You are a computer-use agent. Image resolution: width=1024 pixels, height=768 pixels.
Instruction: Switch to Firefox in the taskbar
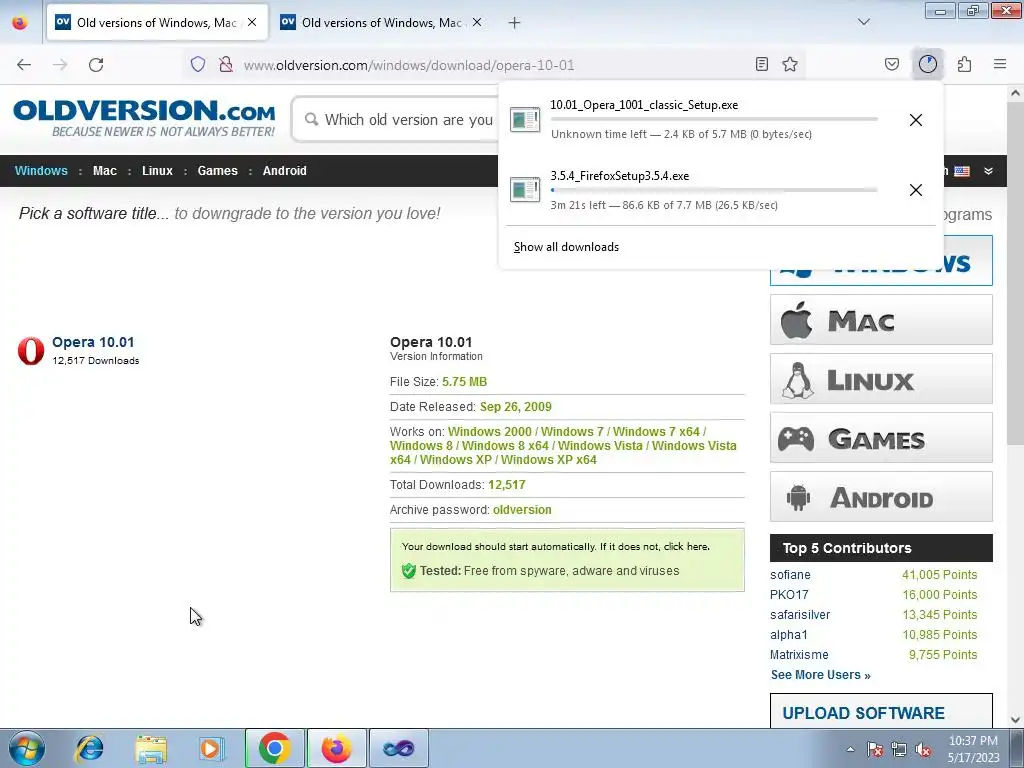pyautogui.click(x=337, y=748)
